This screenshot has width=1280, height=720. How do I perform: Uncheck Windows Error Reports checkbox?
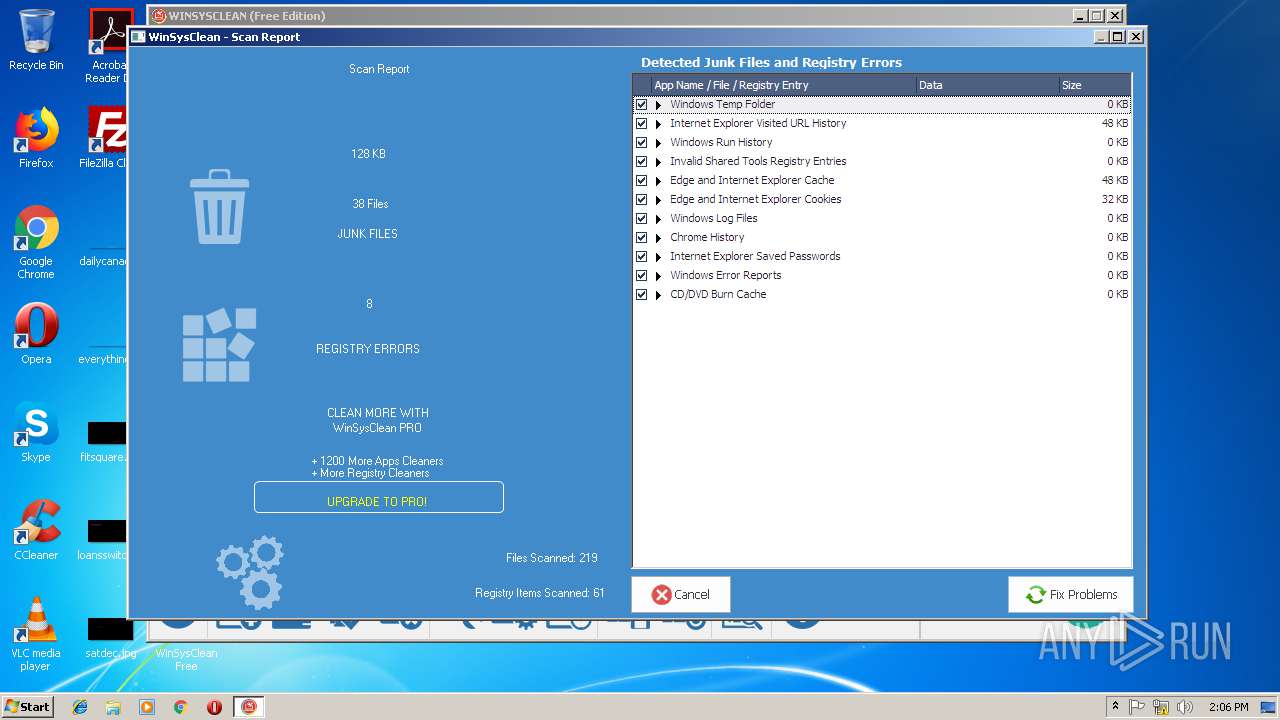(x=642, y=275)
